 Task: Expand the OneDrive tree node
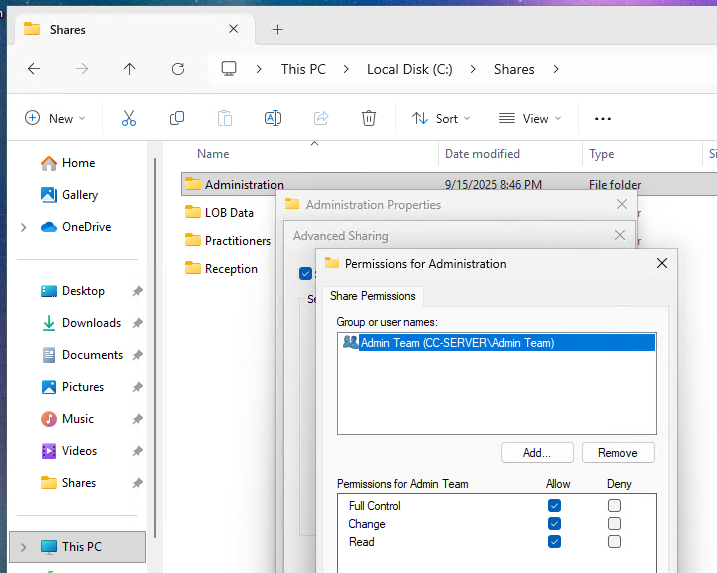23,227
